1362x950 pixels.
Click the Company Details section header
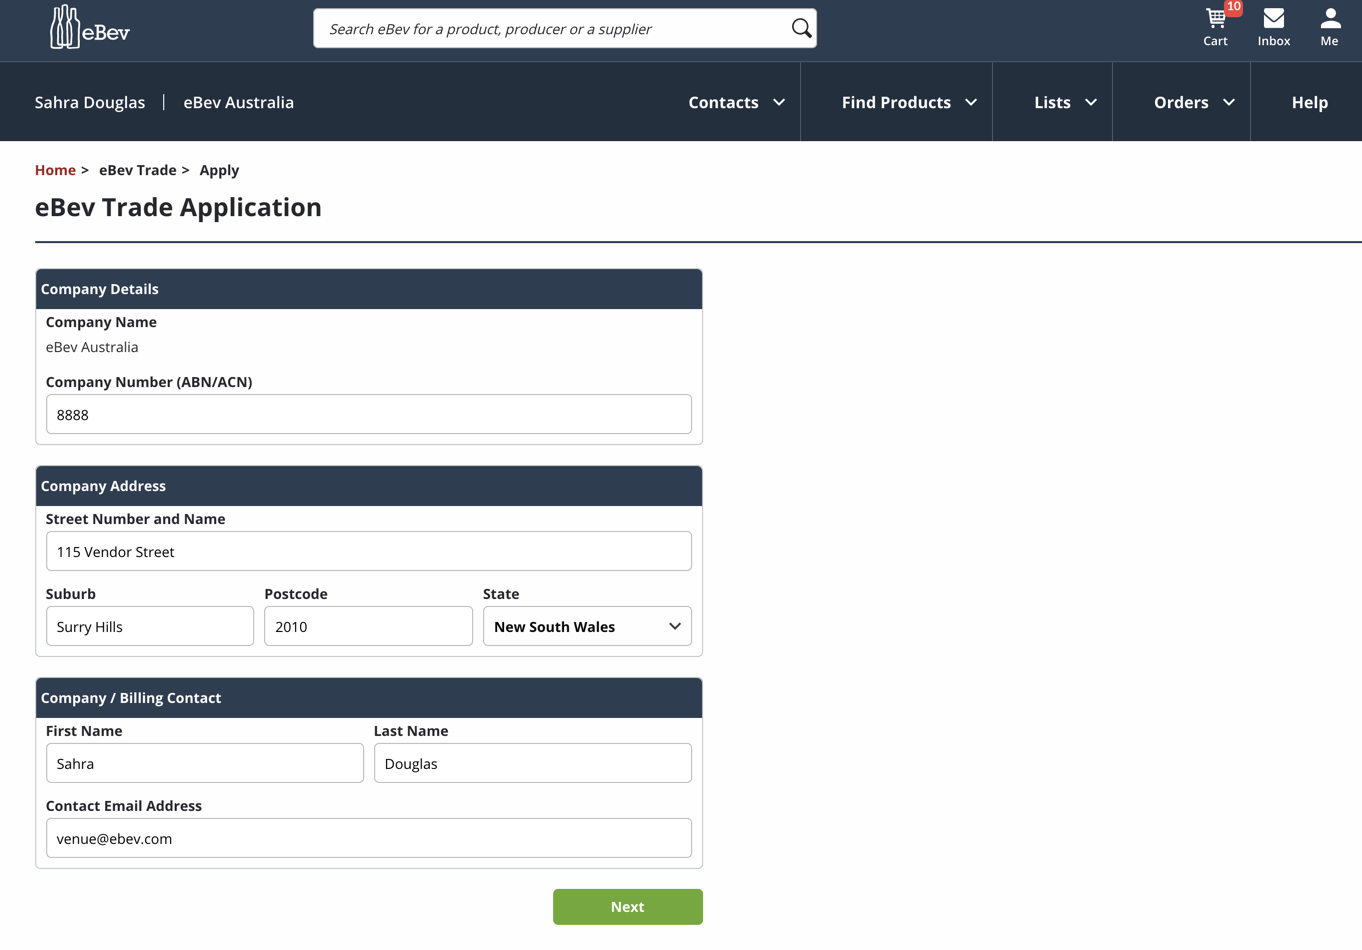click(x=369, y=289)
